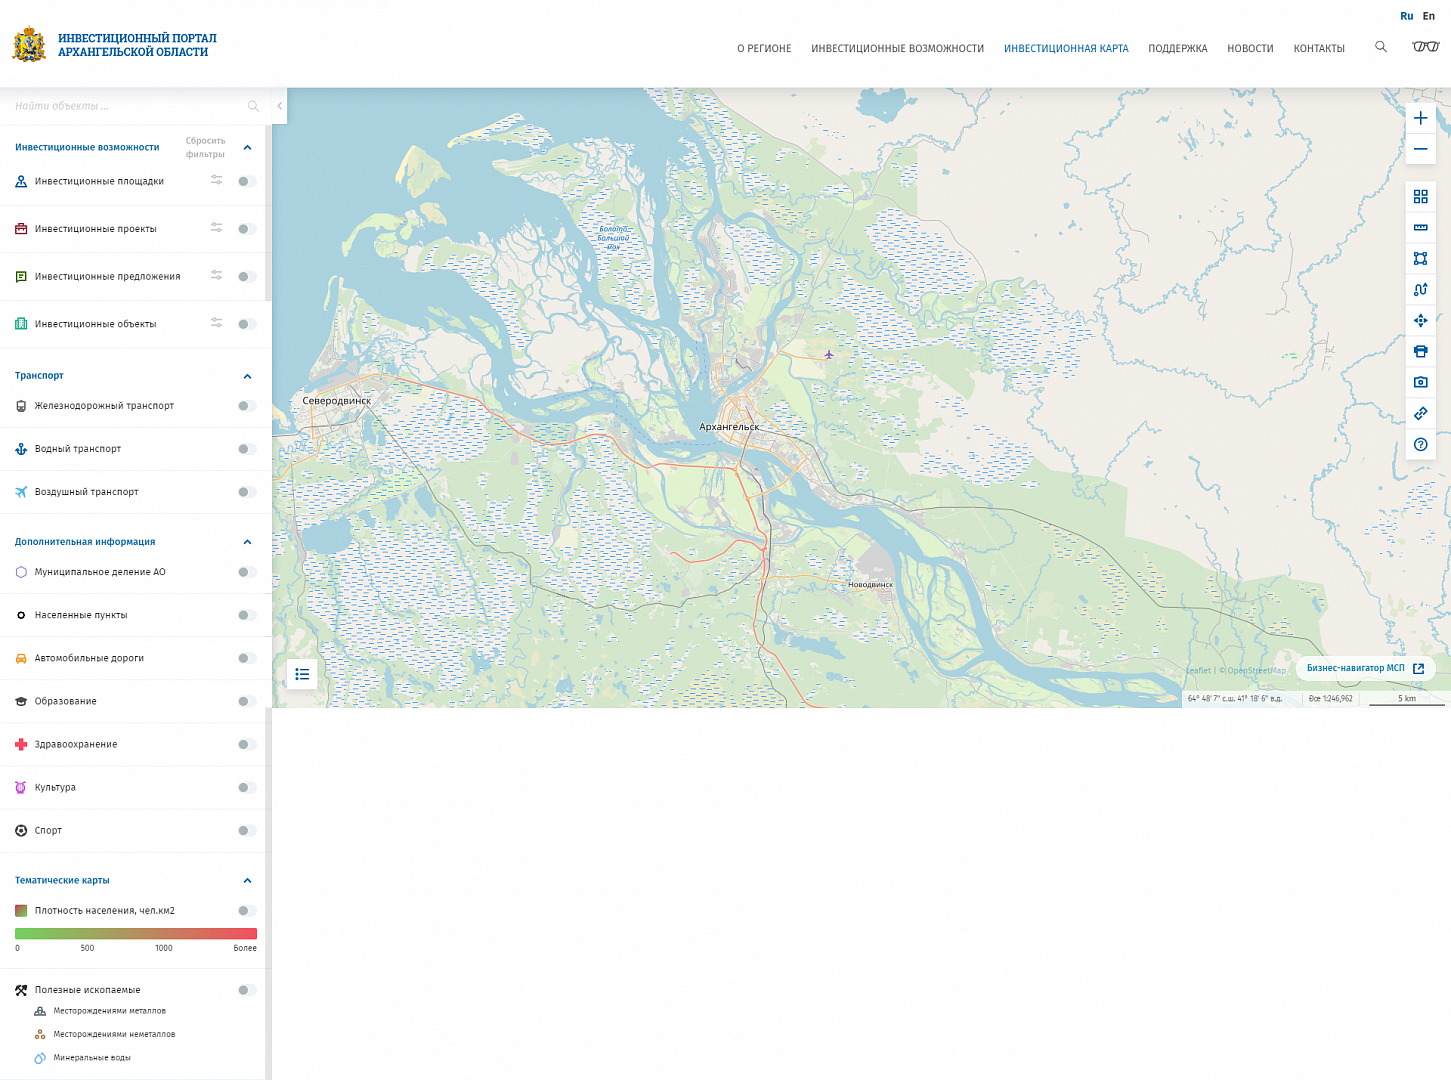
Task: Open filter settings for Инвестиционные проекты
Action: 216,228
